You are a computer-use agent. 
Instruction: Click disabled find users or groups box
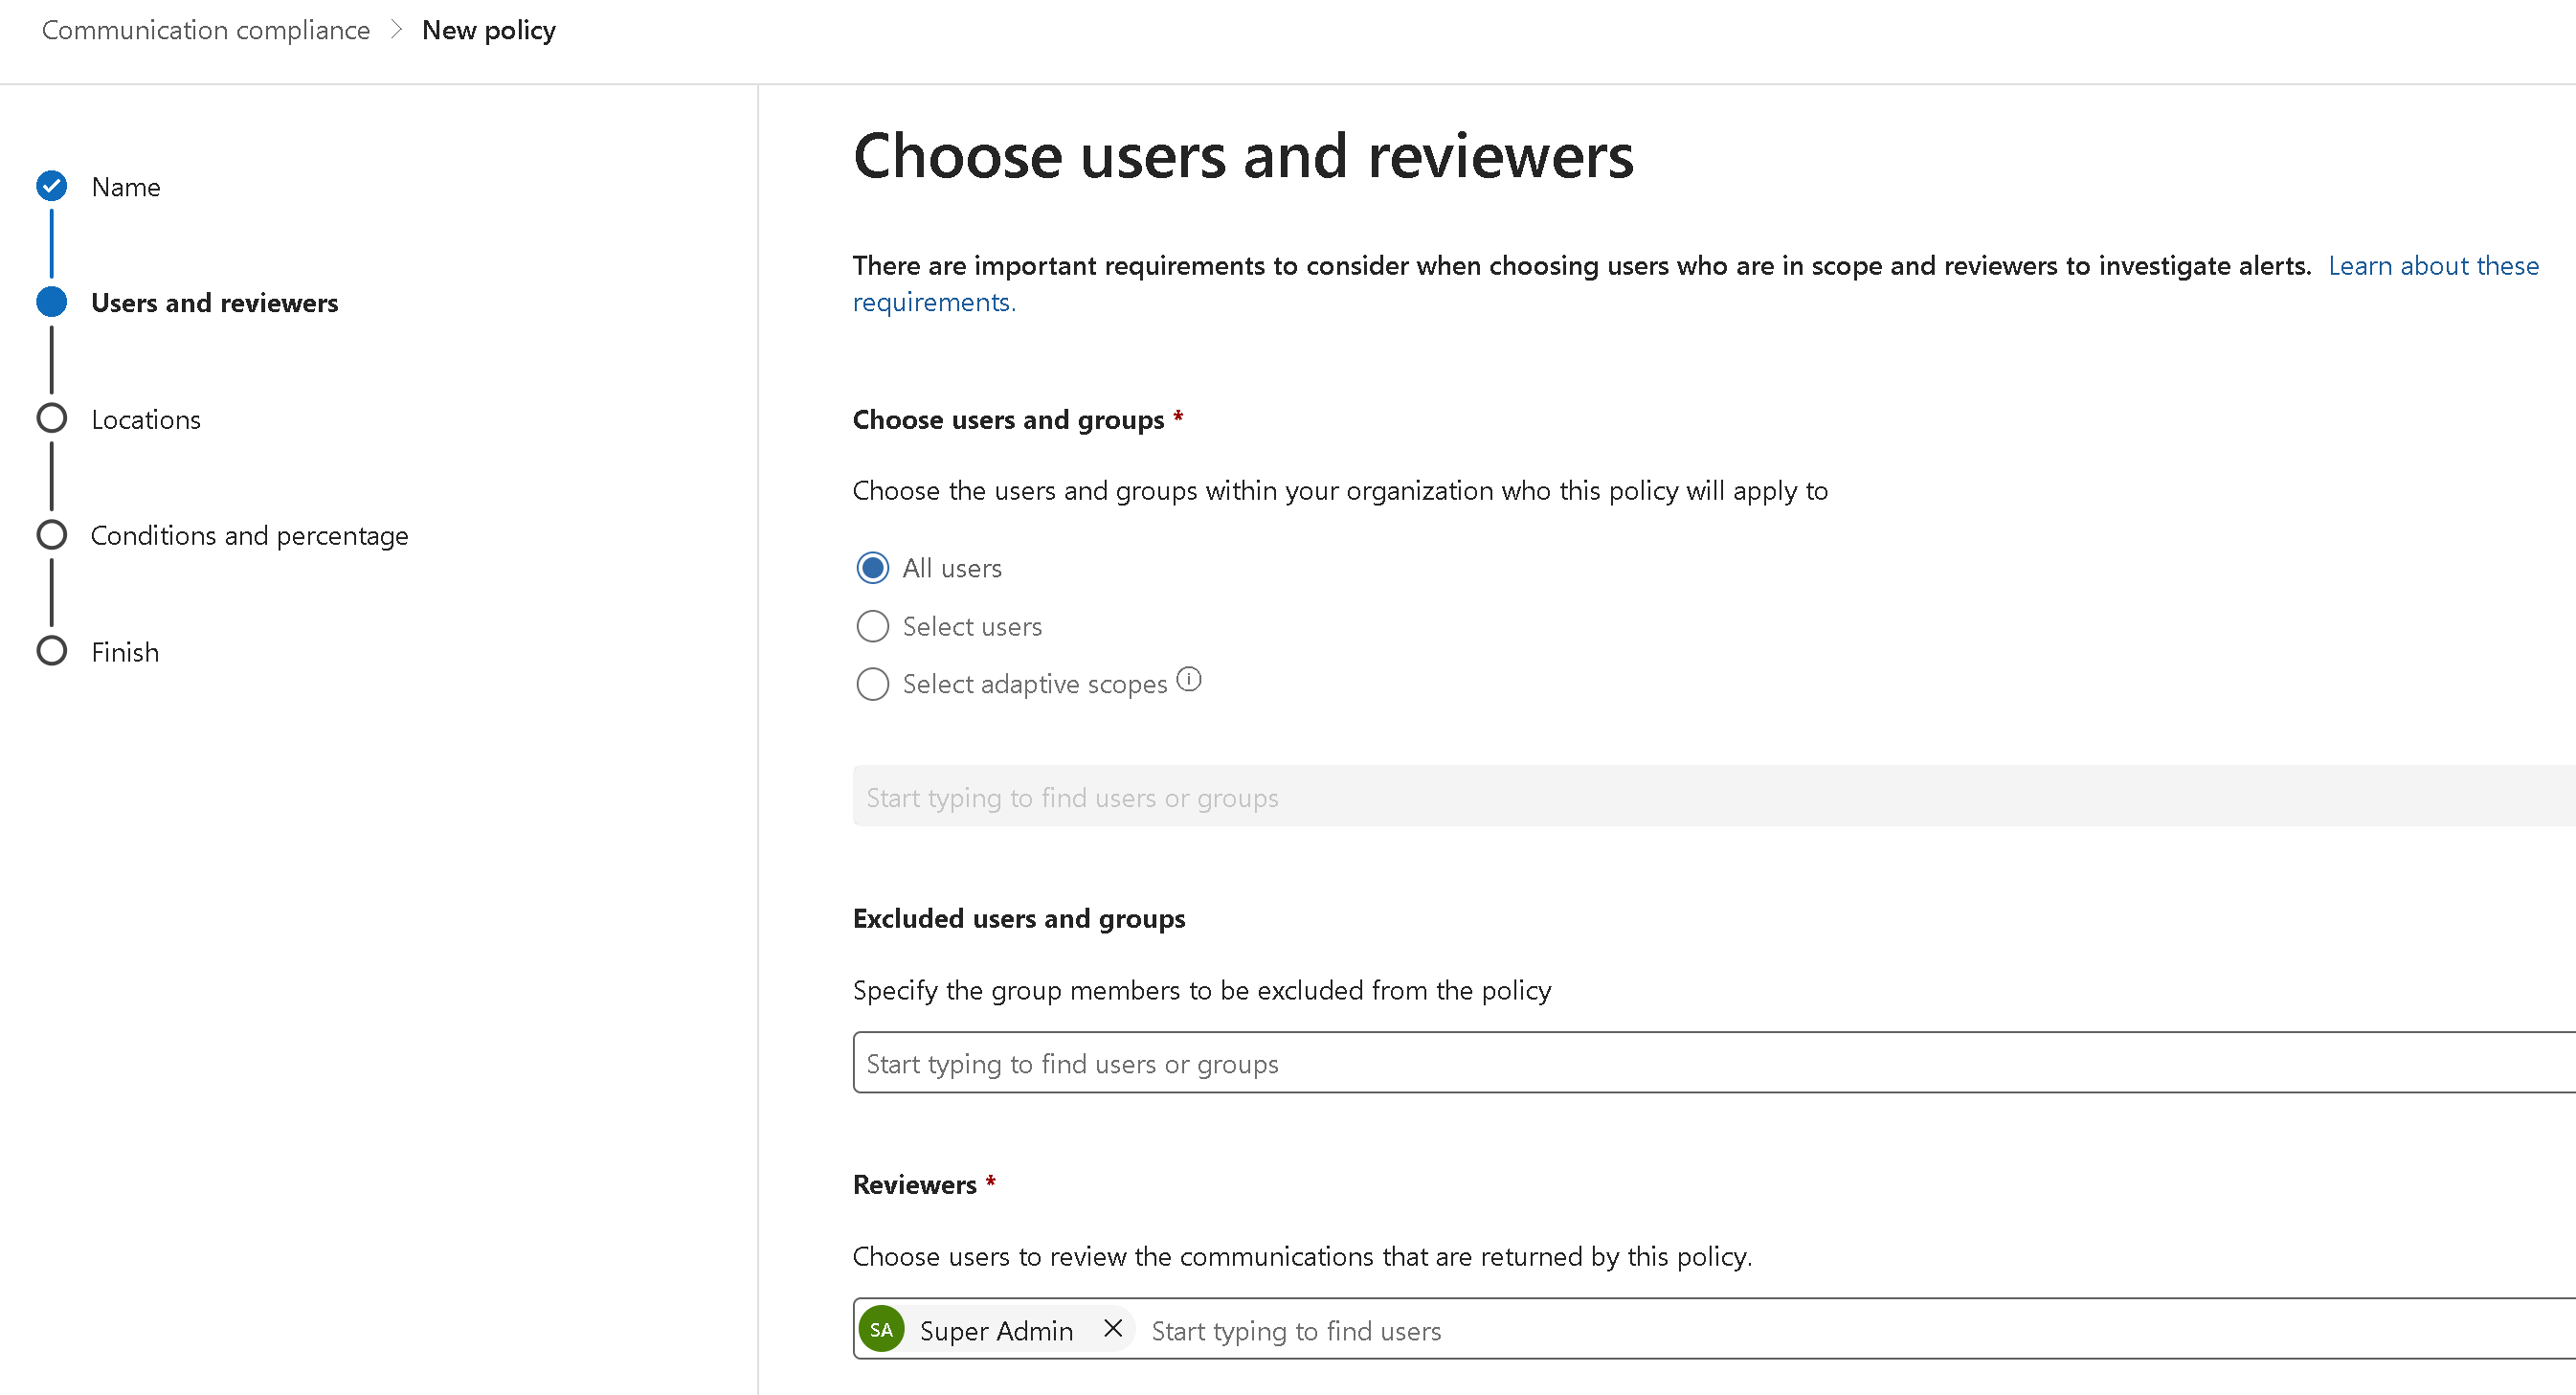pos(1700,797)
